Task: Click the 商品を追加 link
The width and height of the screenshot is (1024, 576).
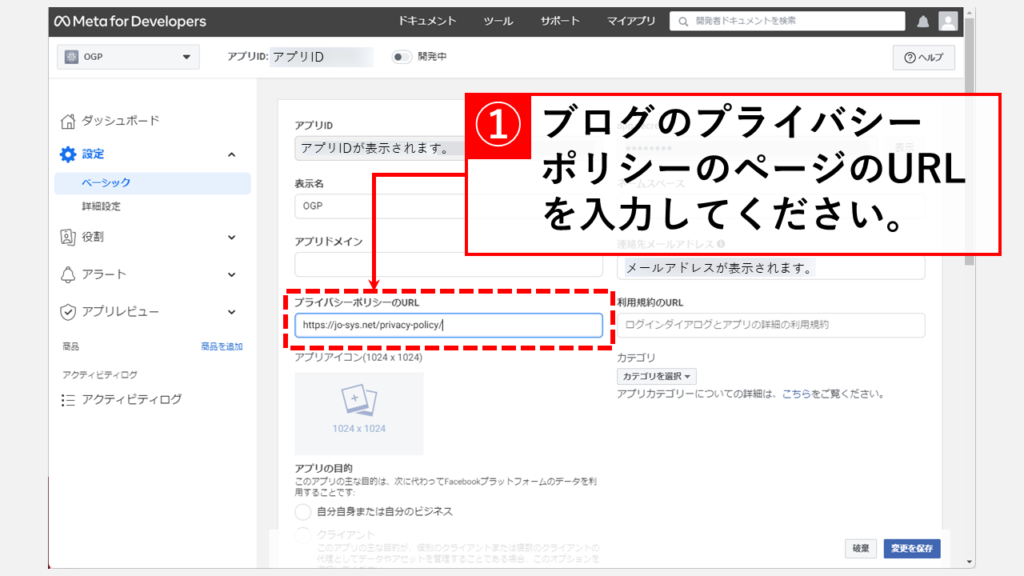Action: point(221,346)
